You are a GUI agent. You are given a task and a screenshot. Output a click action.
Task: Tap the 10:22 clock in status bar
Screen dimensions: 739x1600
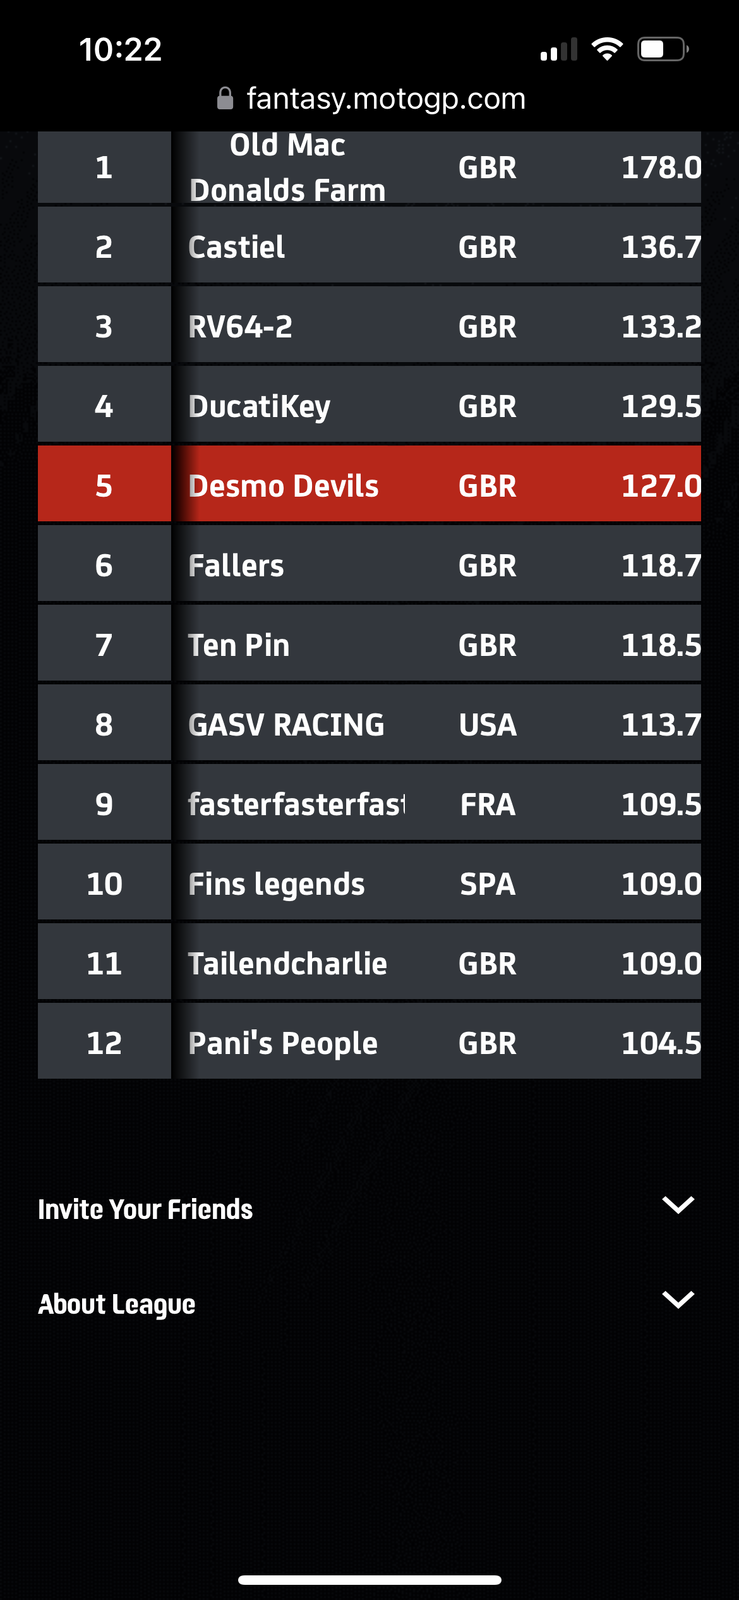tap(120, 49)
